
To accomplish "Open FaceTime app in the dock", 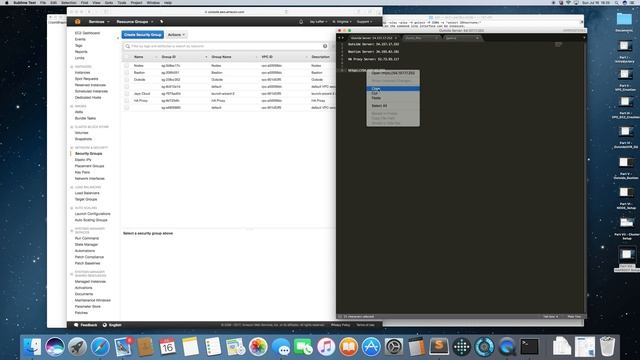I will (303, 347).
